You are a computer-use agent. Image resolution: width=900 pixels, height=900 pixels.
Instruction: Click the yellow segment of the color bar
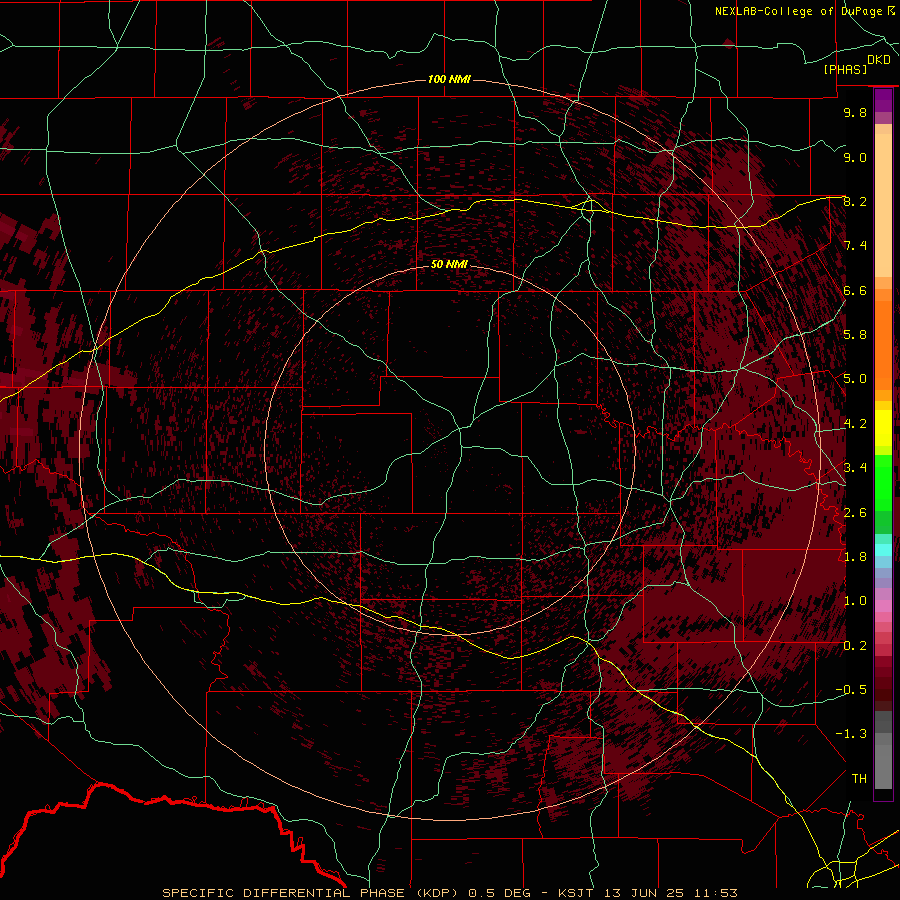coord(883,428)
